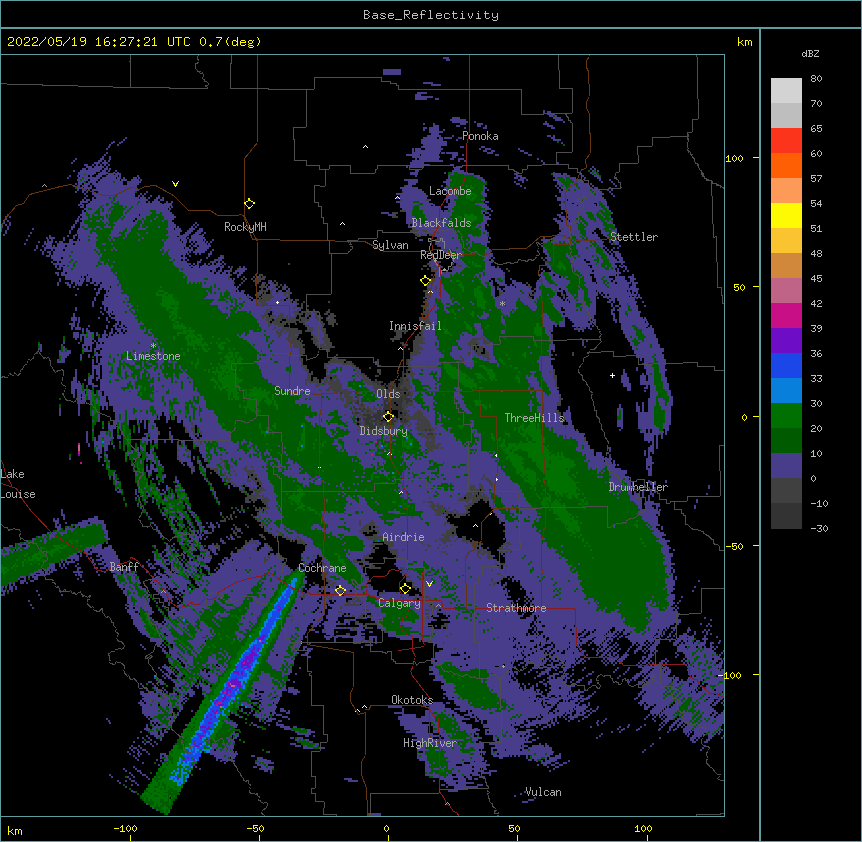Screen dimensions: 862x842
Task: Click the dBZ legend heading
Action: click(810, 53)
